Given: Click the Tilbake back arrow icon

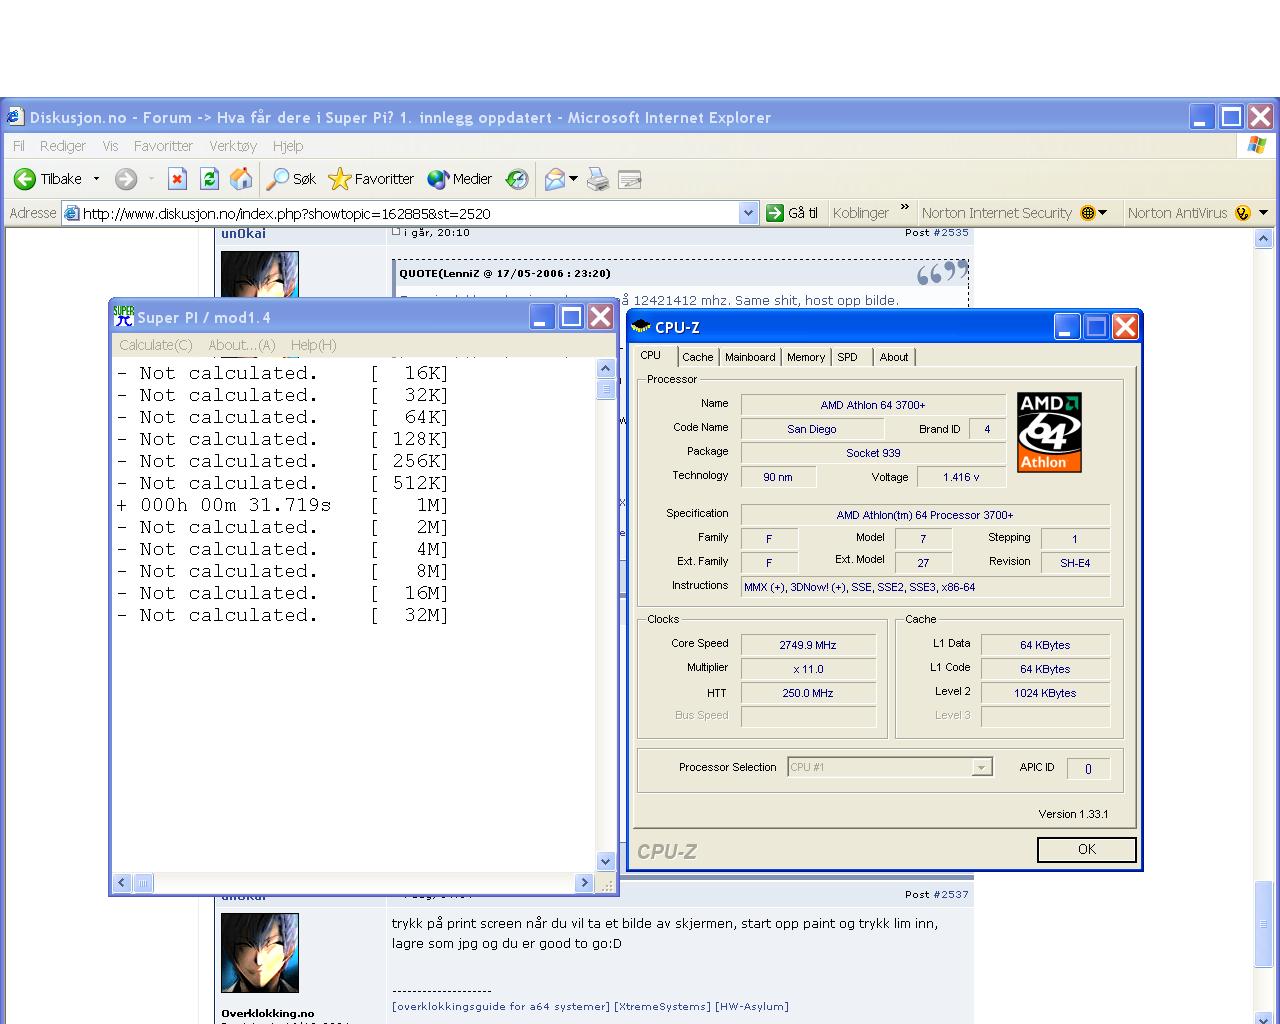Looking at the screenshot, I should [24, 179].
